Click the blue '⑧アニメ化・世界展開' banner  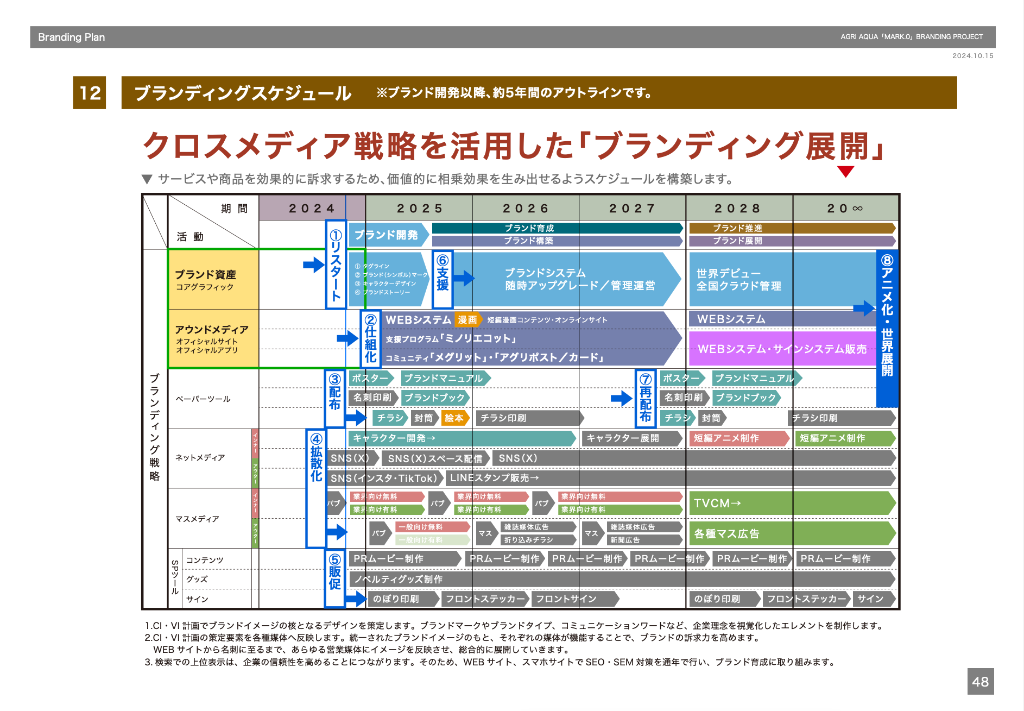[x=887, y=328]
